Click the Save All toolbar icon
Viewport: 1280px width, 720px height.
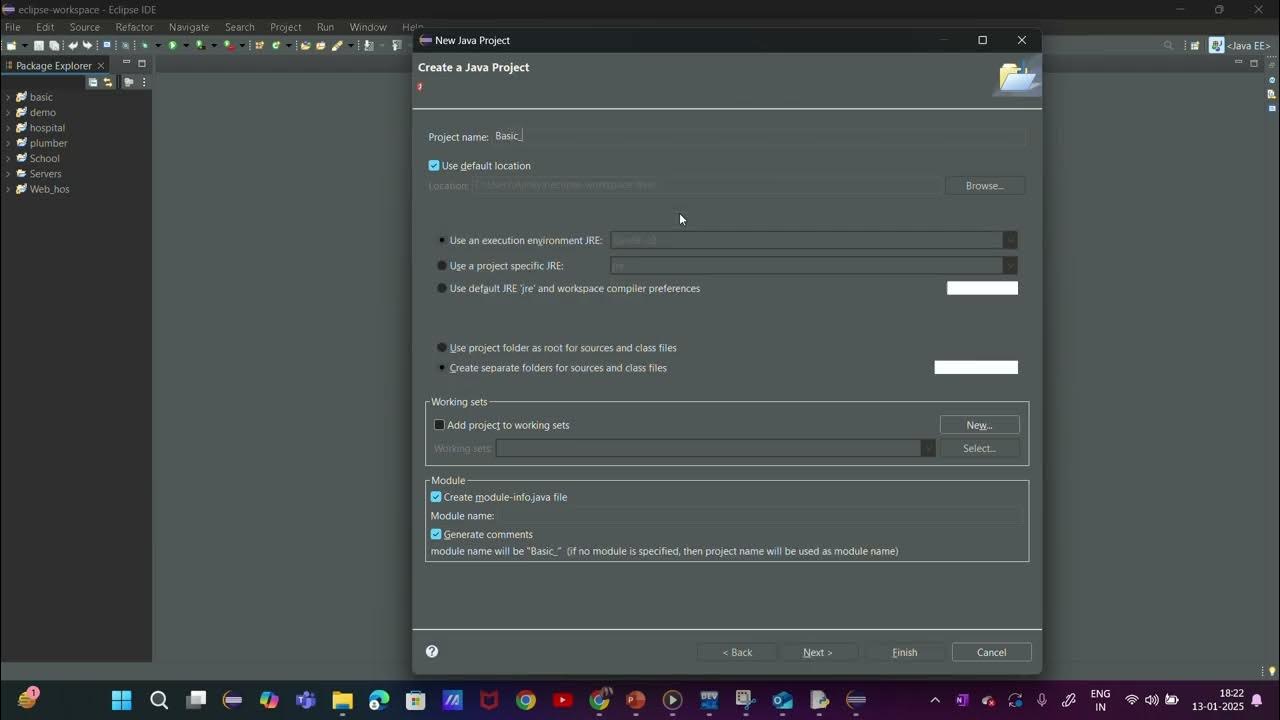pyautogui.click(x=54, y=45)
